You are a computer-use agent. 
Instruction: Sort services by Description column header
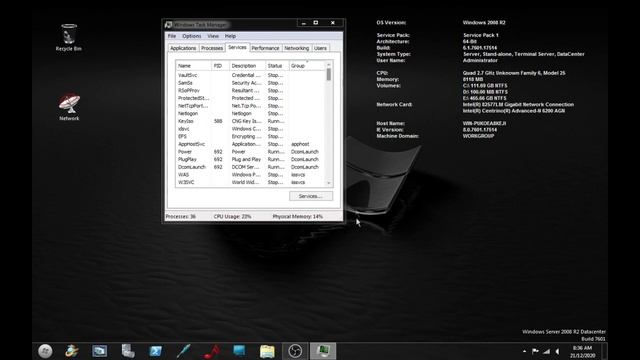click(x=247, y=66)
